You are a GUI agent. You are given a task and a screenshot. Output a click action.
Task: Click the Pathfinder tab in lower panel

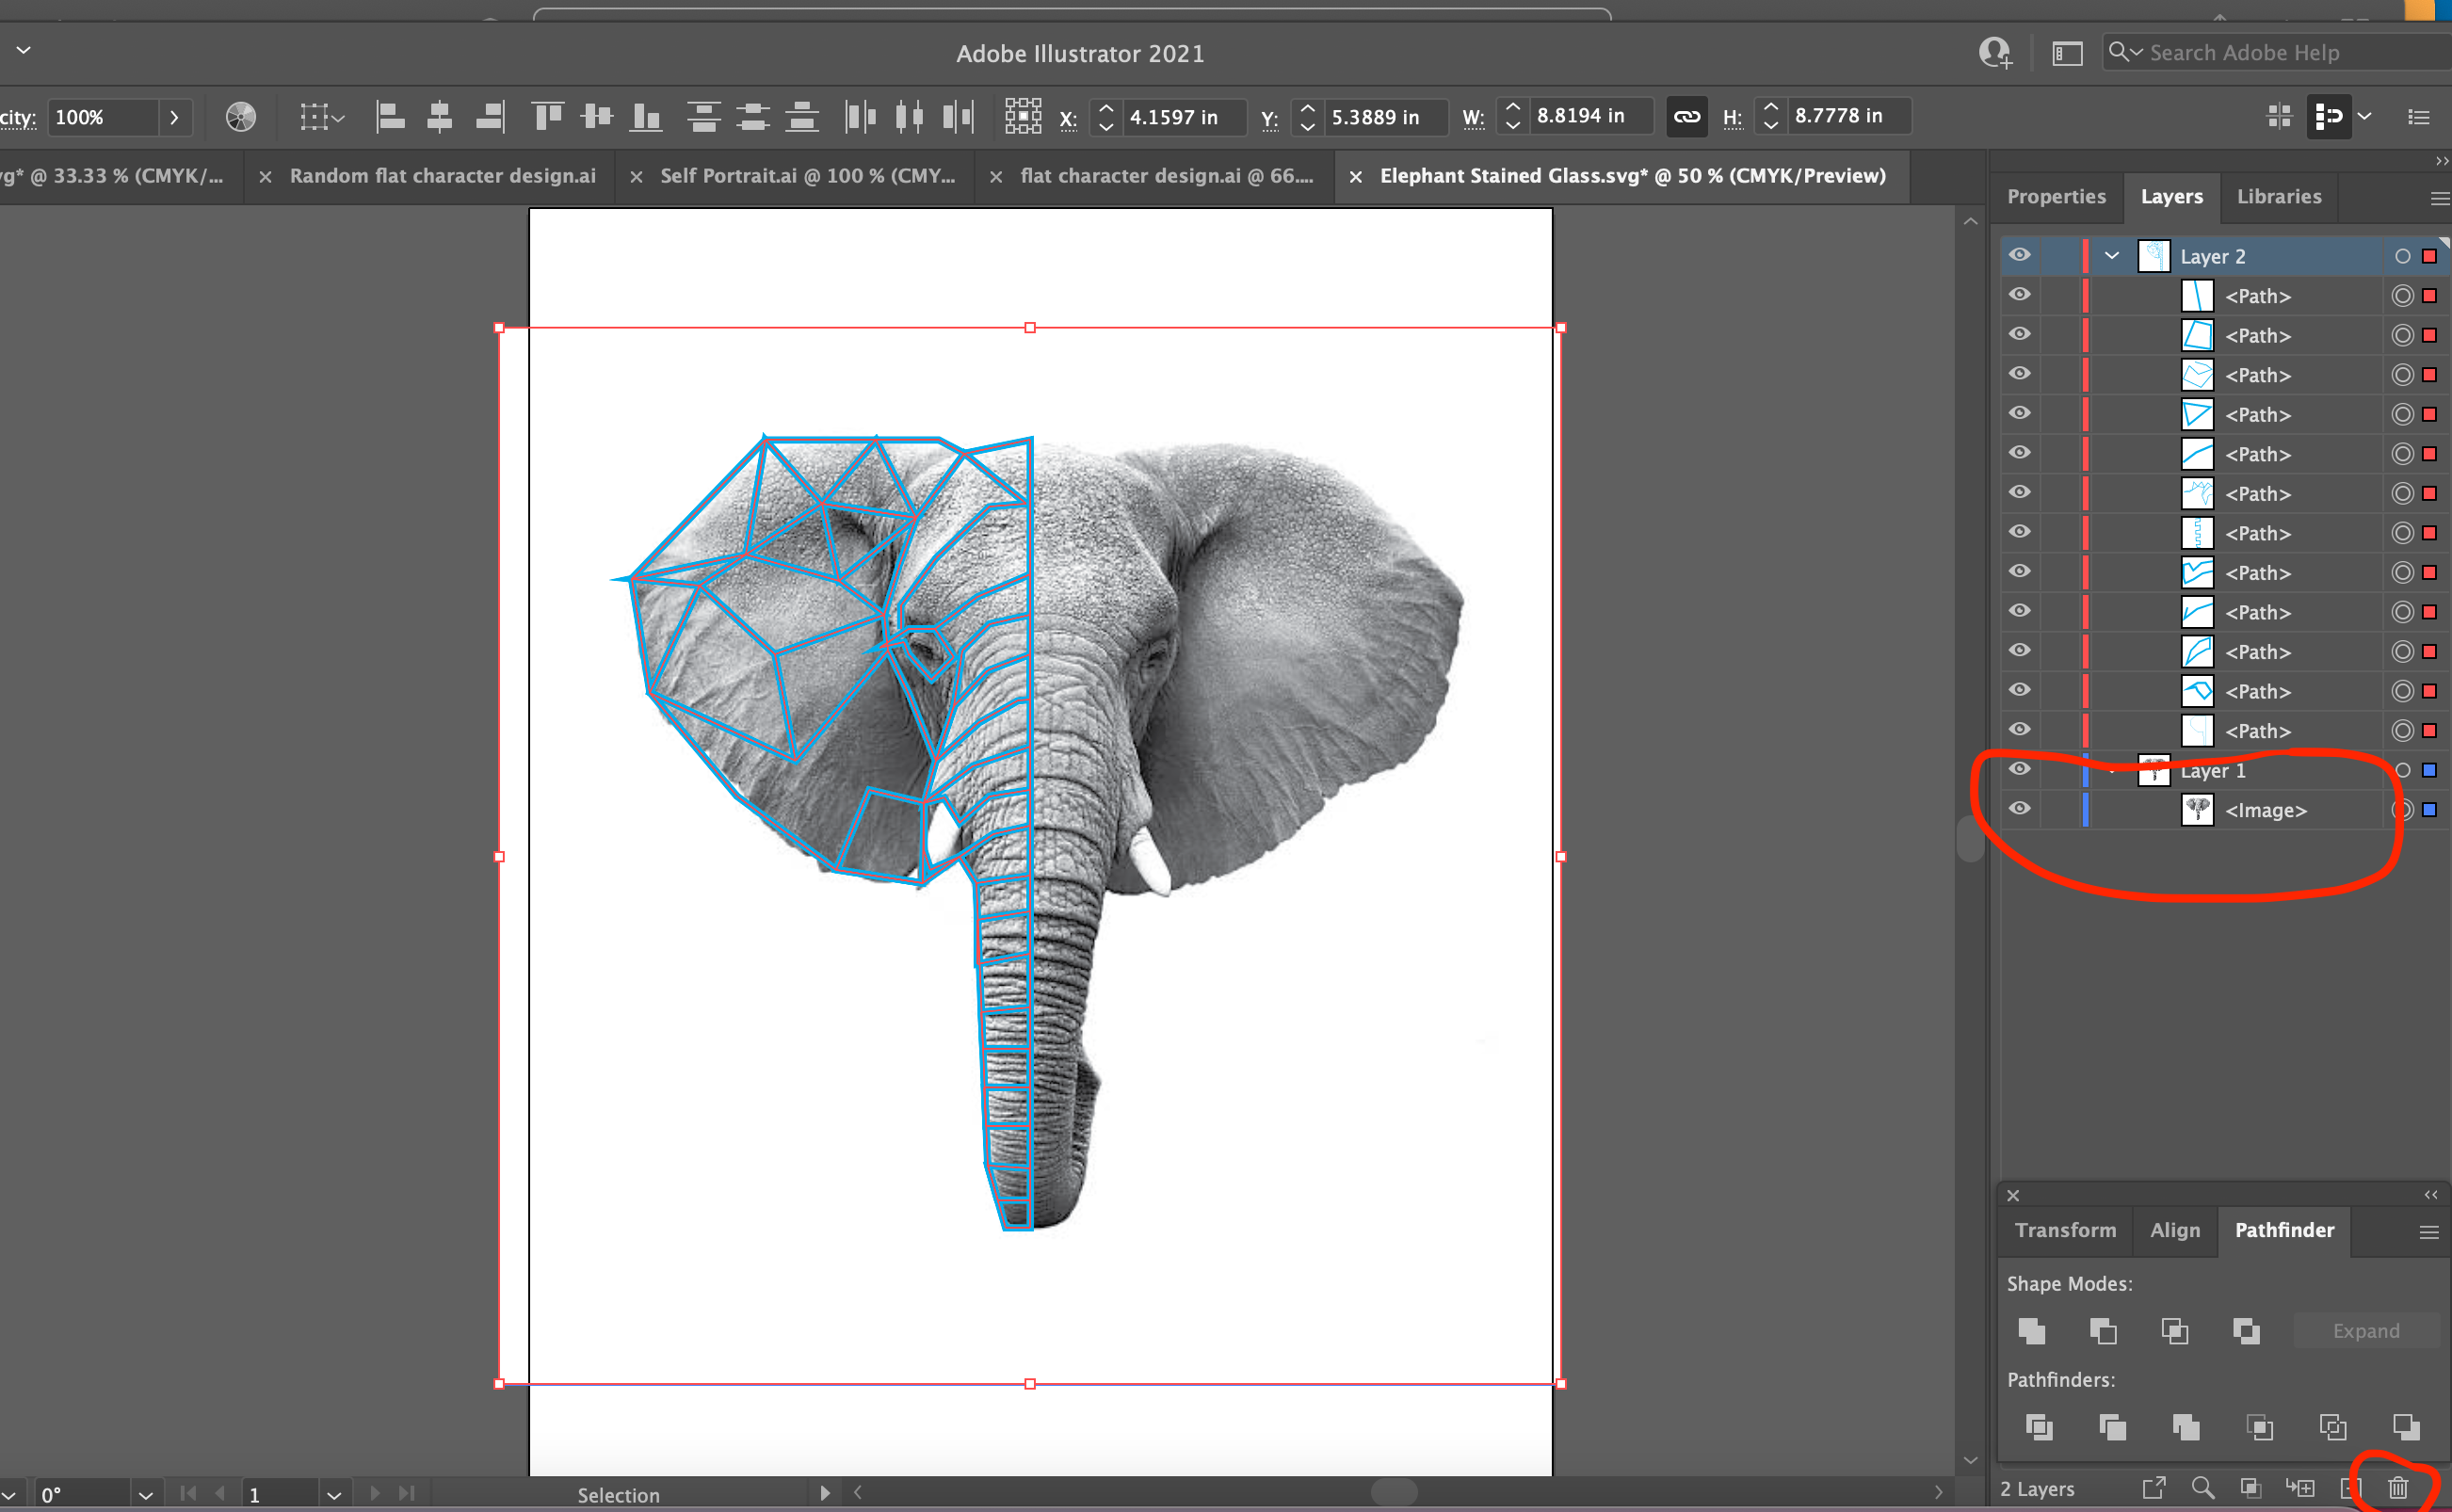(2283, 1230)
